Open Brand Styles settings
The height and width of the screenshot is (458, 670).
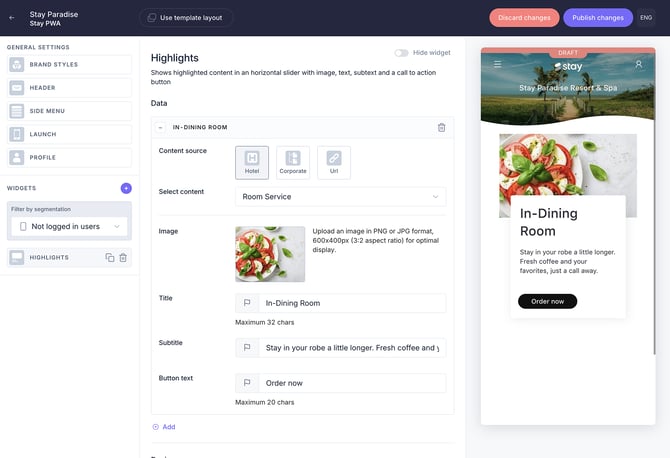pos(69,65)
